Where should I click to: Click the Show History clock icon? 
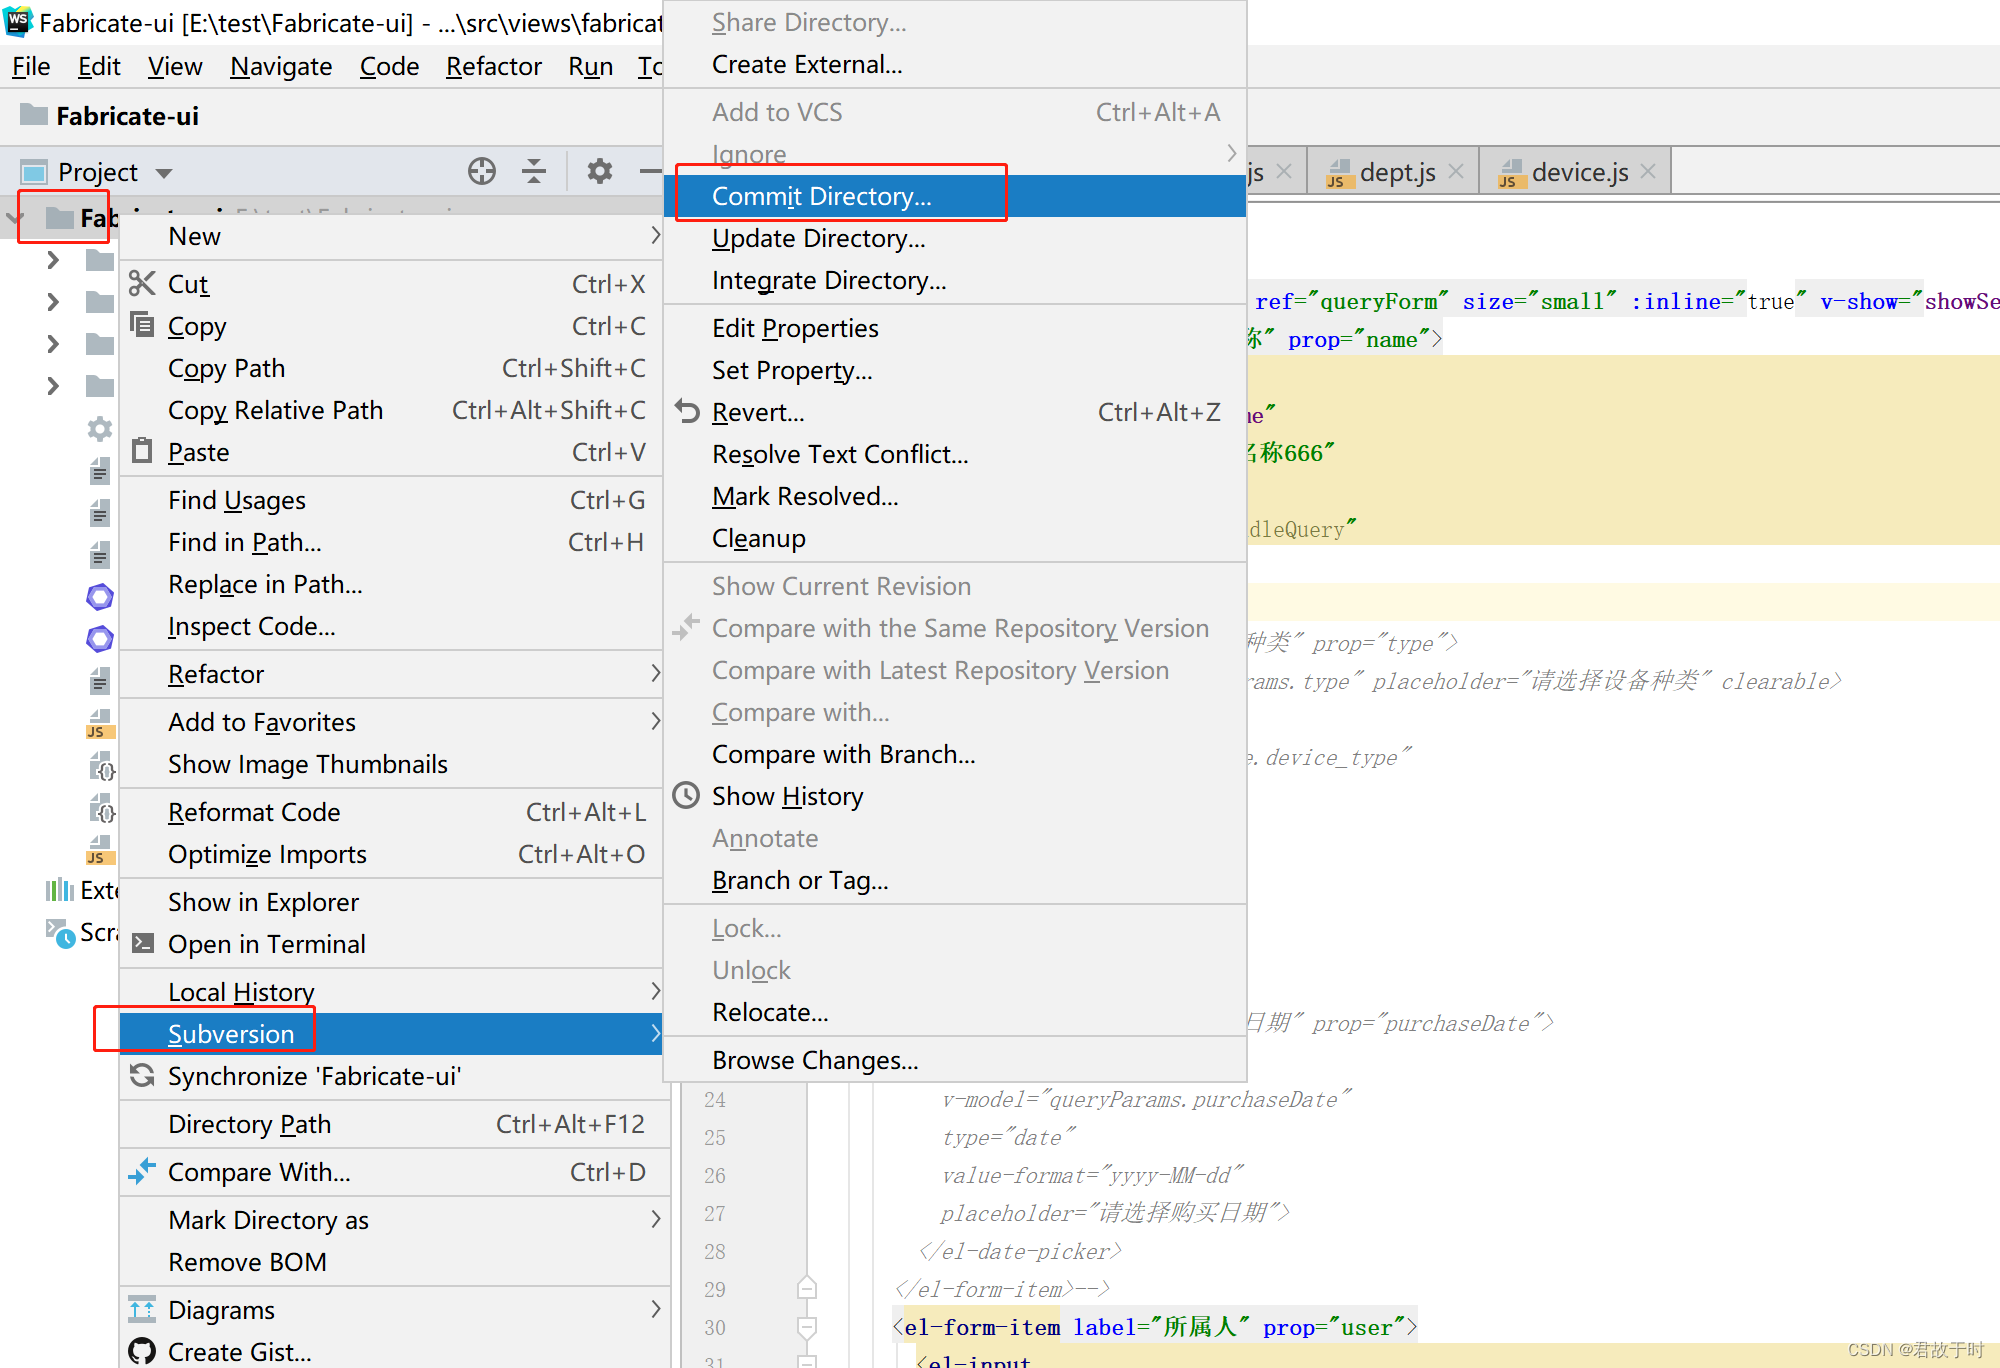pyautogui.click(x=686, y=796)
